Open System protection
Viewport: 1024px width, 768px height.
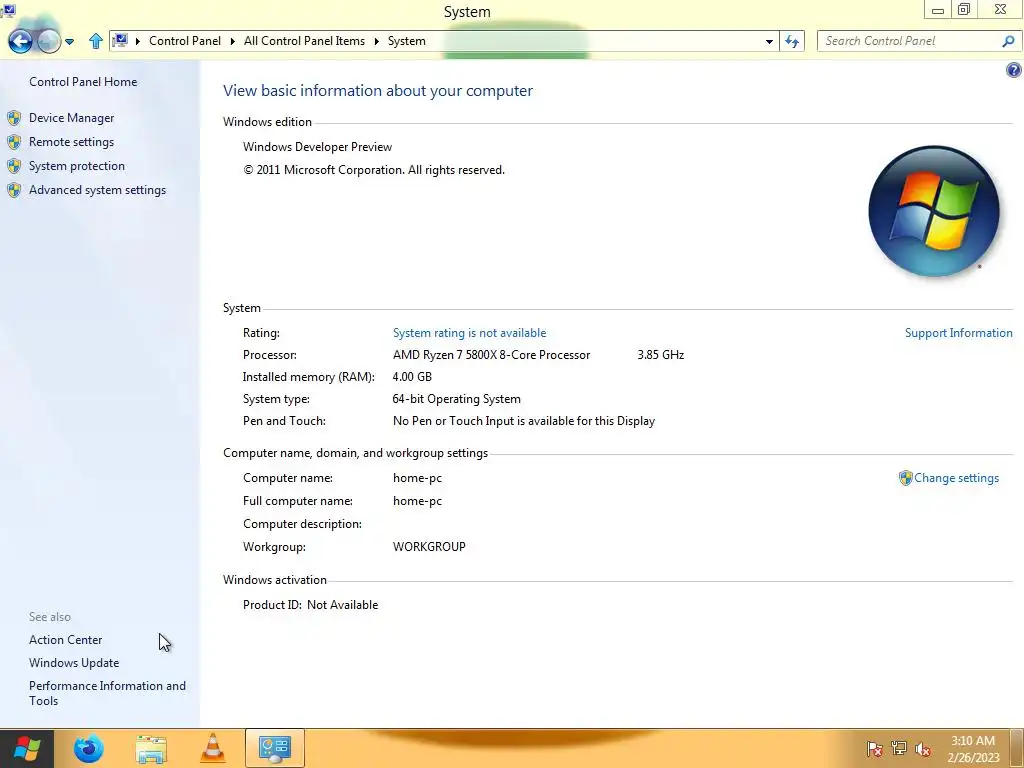(x=76, y=166)
